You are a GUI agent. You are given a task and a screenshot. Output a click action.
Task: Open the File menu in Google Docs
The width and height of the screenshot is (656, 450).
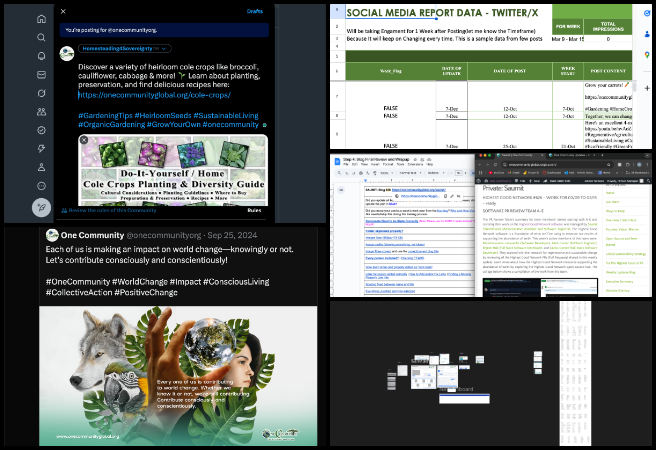click(x=346, y=164)
